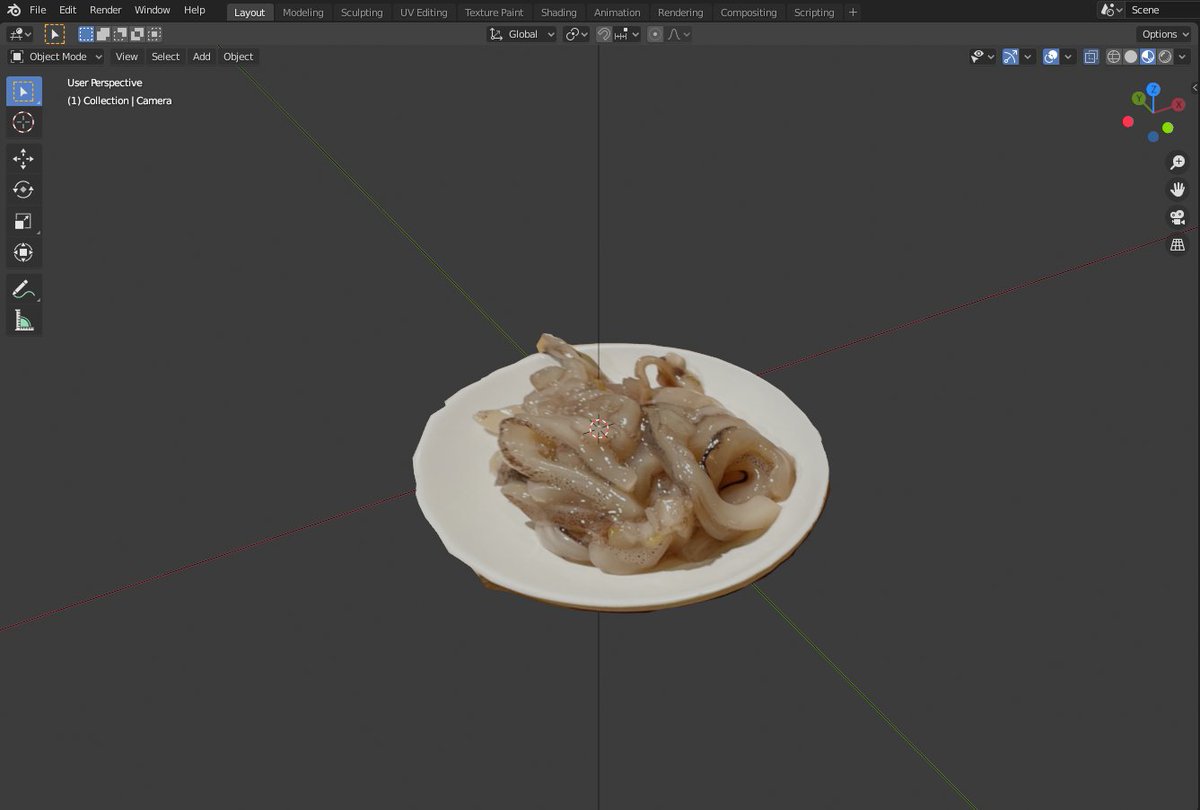
Task: Click the Scene name field
Action: (1161, 10)
